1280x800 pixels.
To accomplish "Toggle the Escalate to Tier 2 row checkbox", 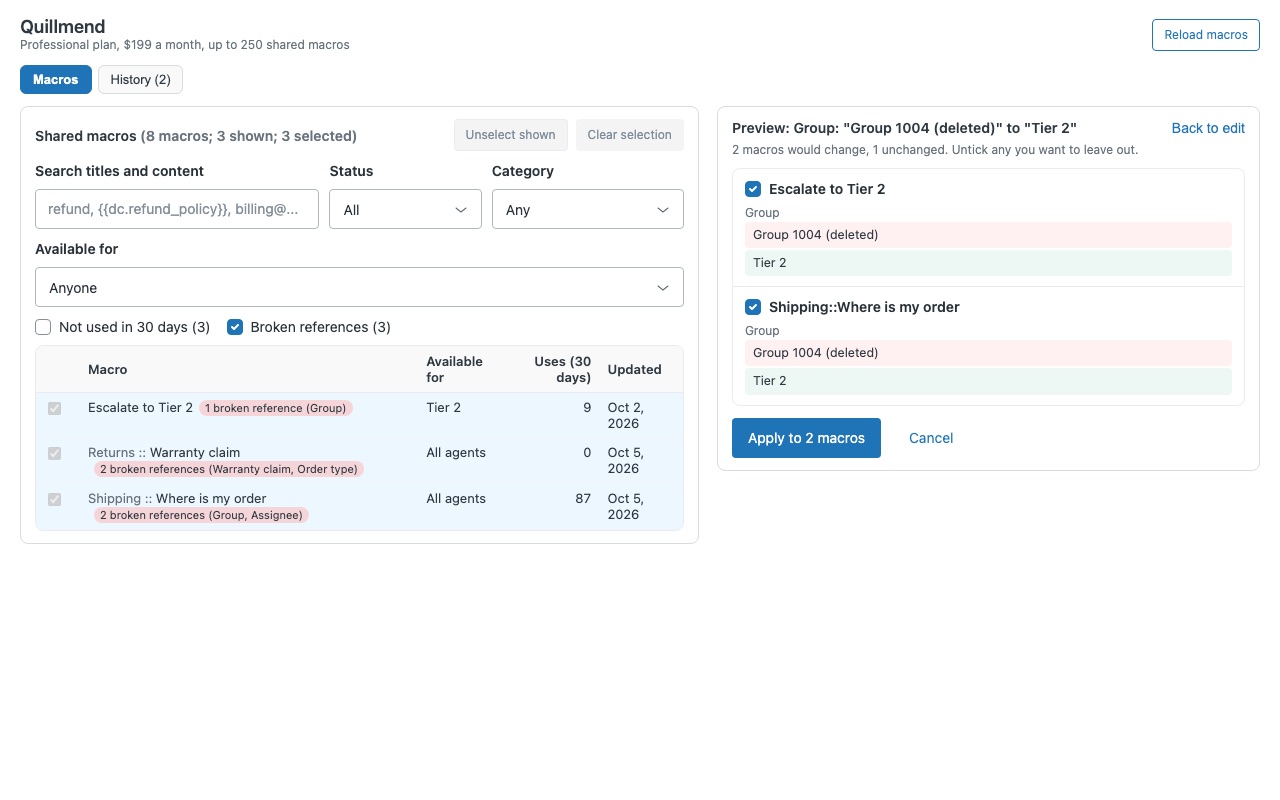I will pyautogui.click(x=55, y=408).
